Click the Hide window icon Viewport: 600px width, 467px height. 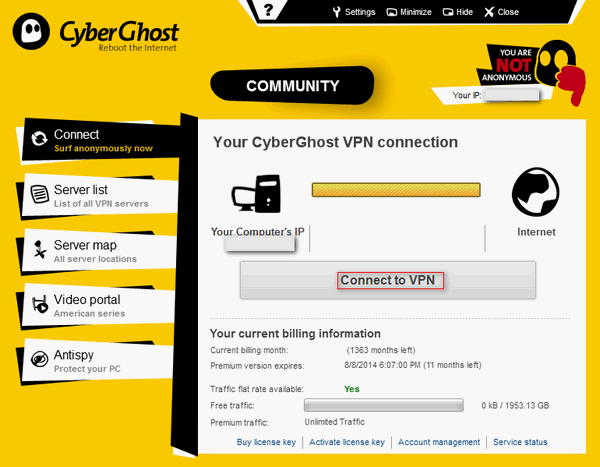[x=448, y=12]
